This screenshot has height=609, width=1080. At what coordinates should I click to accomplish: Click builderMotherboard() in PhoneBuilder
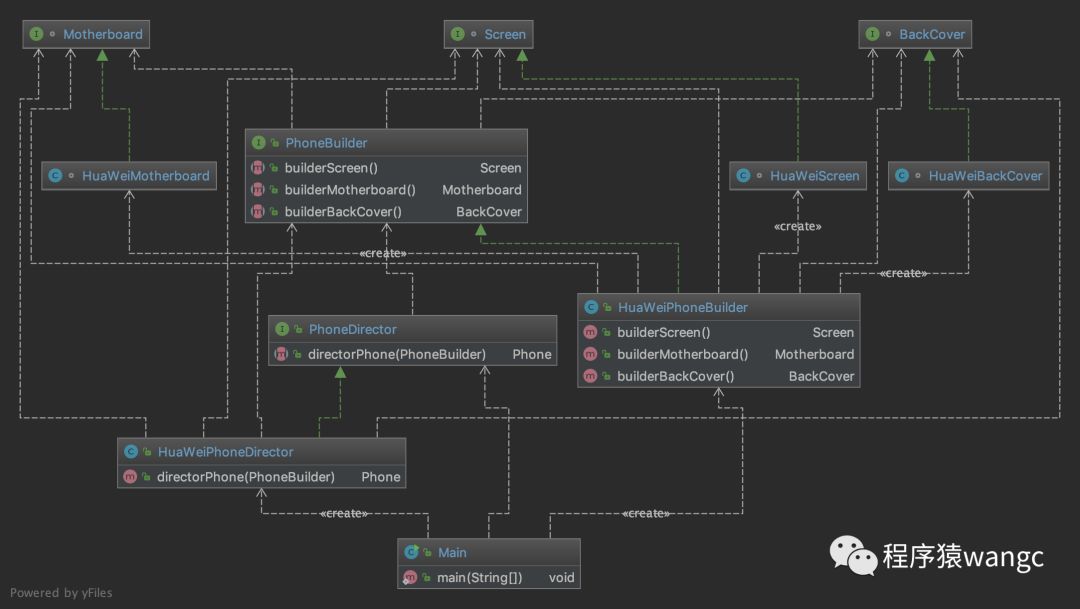click(350, 189)
